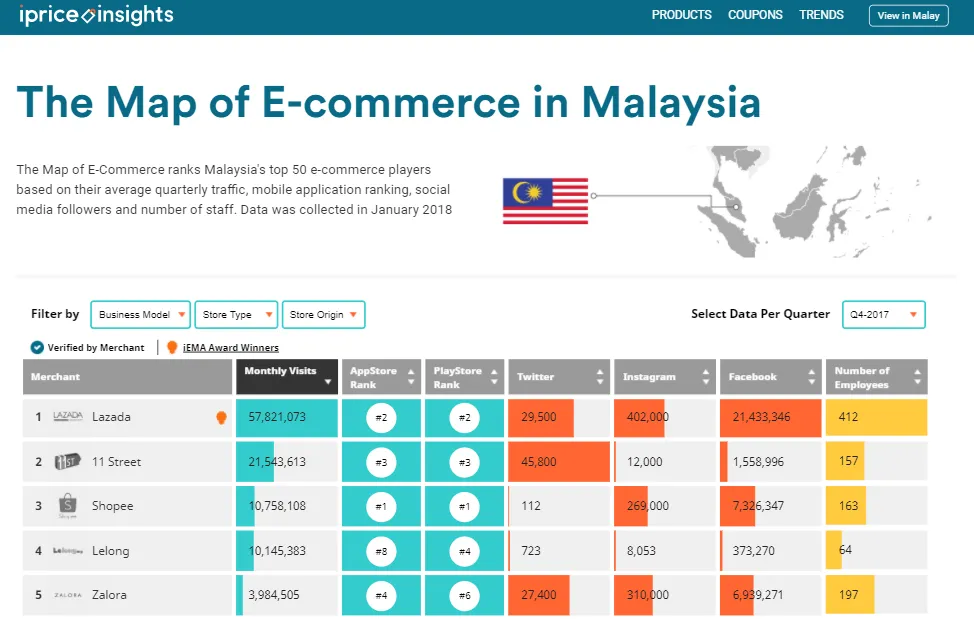Click the Malaysian flag image
Viewport: 974px width, 619px height.
pyautogui.click(x=545, y=201)
